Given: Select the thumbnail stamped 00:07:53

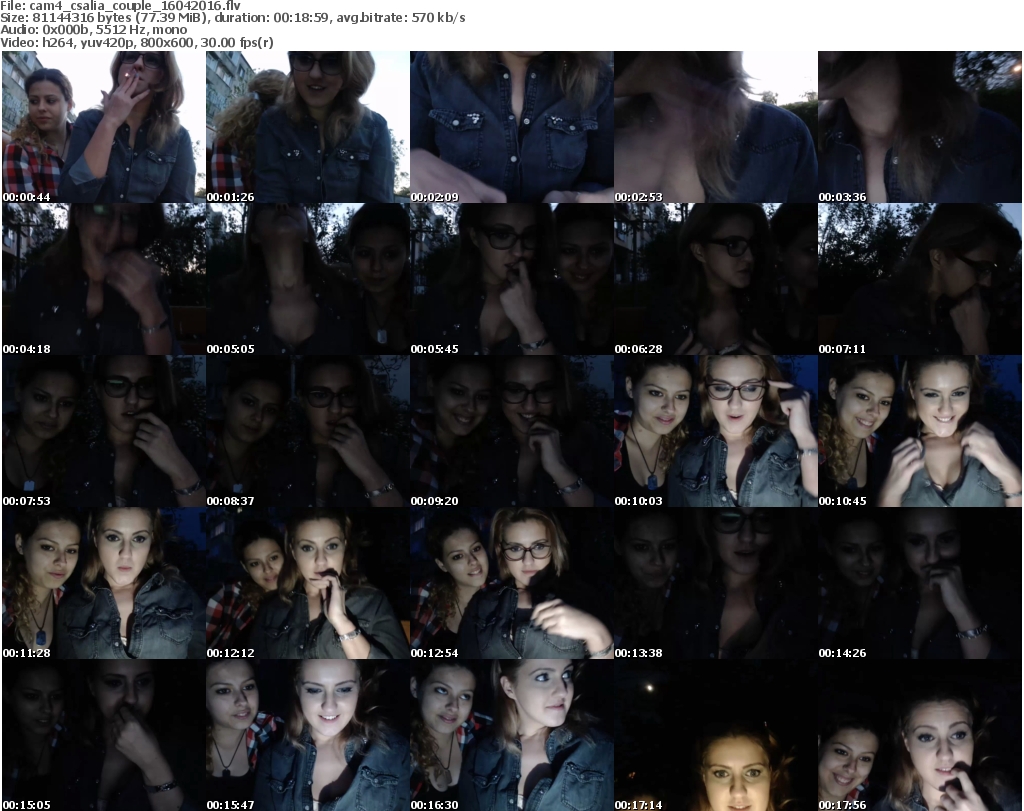Looking at the screenshot, I should pyautogui.click(x=103, y=431).
